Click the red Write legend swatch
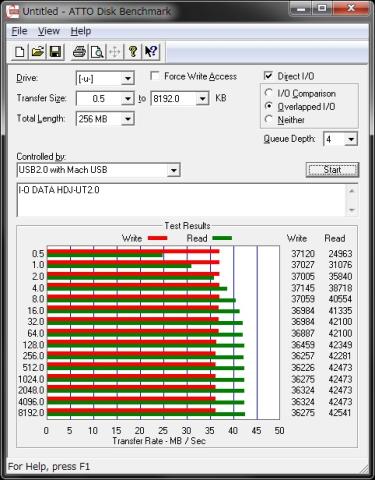The width and height of the screenshot is (375, 480). pyautogui.click(x=157, y=238)
